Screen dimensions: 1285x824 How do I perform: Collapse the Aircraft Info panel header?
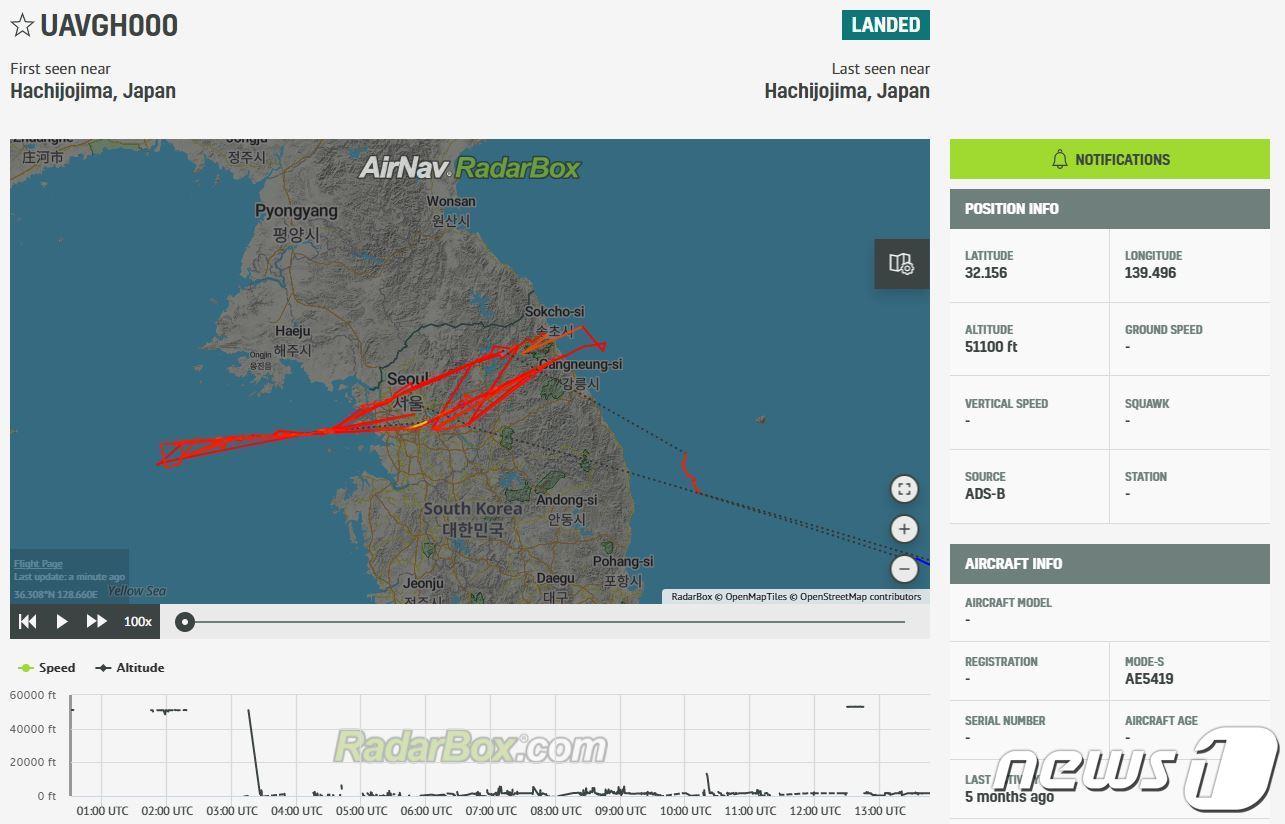click(1109, 564)
